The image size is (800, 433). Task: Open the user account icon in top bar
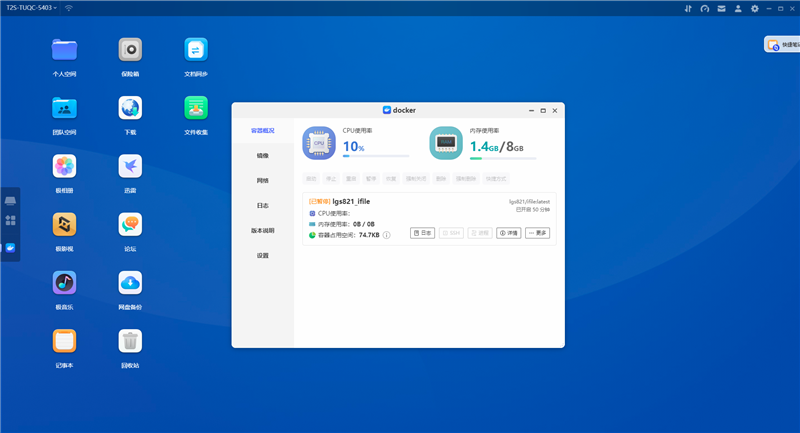click(738, 8)
